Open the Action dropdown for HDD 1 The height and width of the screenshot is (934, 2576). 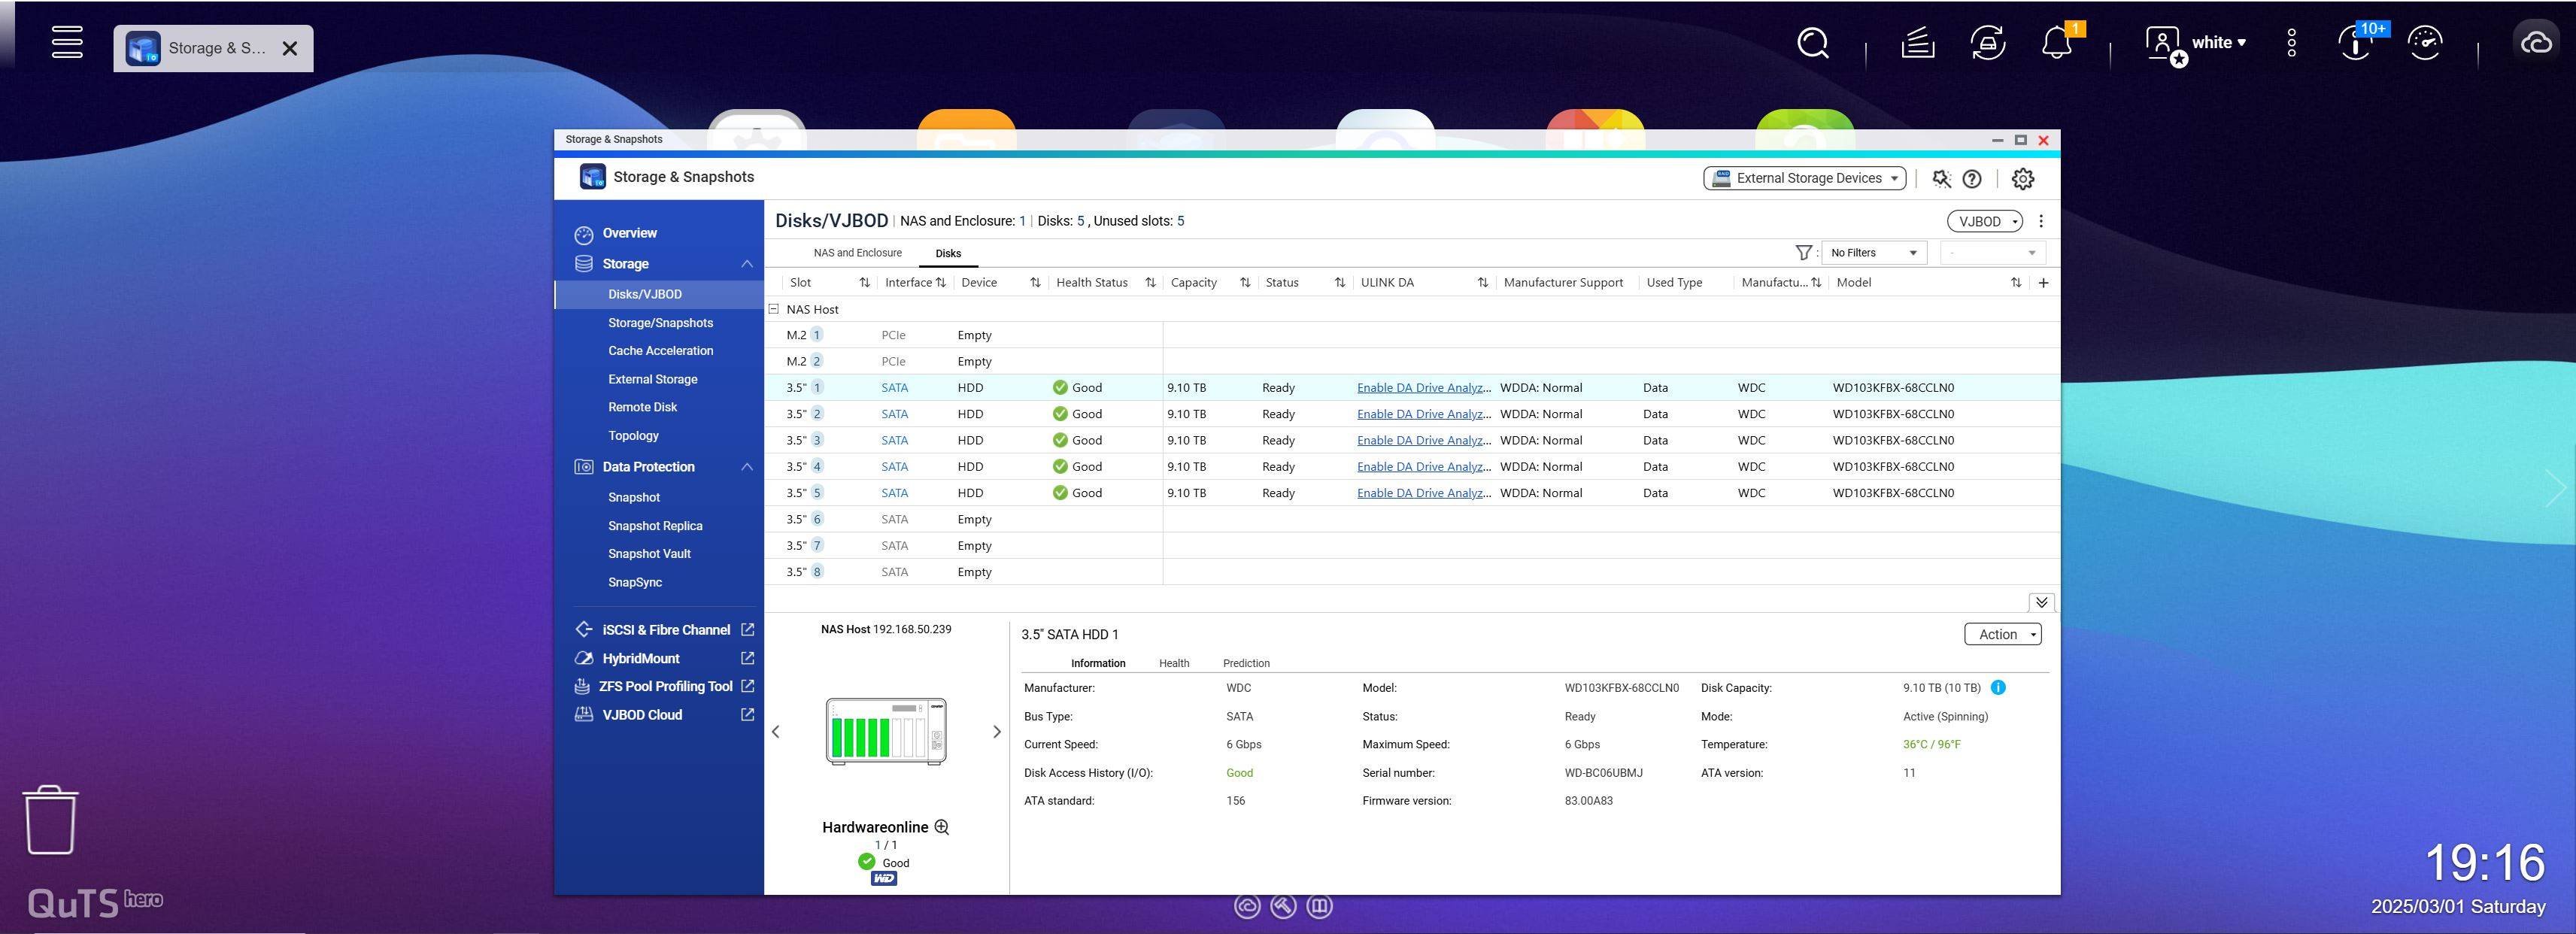[x=2002, y=634]
